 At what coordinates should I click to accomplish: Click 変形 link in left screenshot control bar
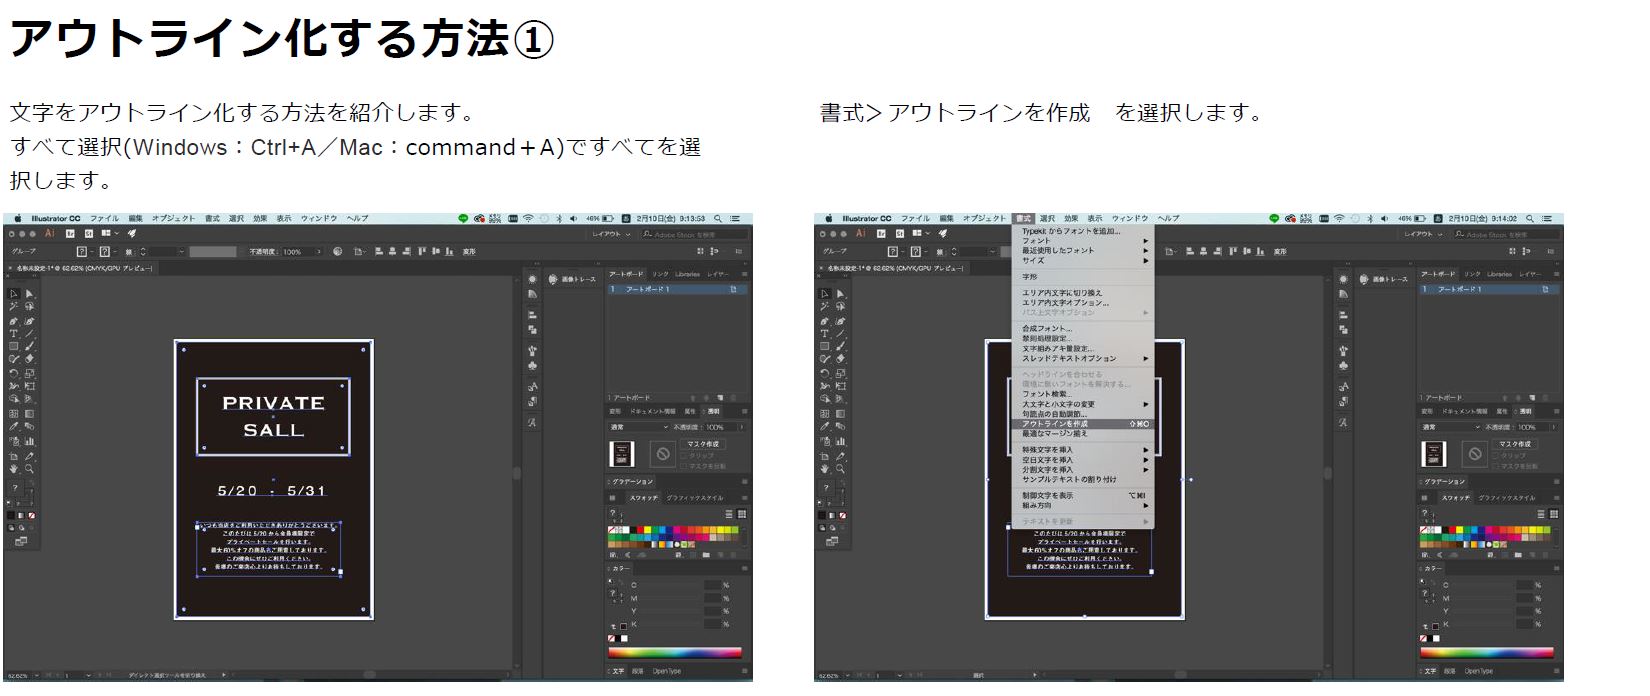(x=469, y=252)
